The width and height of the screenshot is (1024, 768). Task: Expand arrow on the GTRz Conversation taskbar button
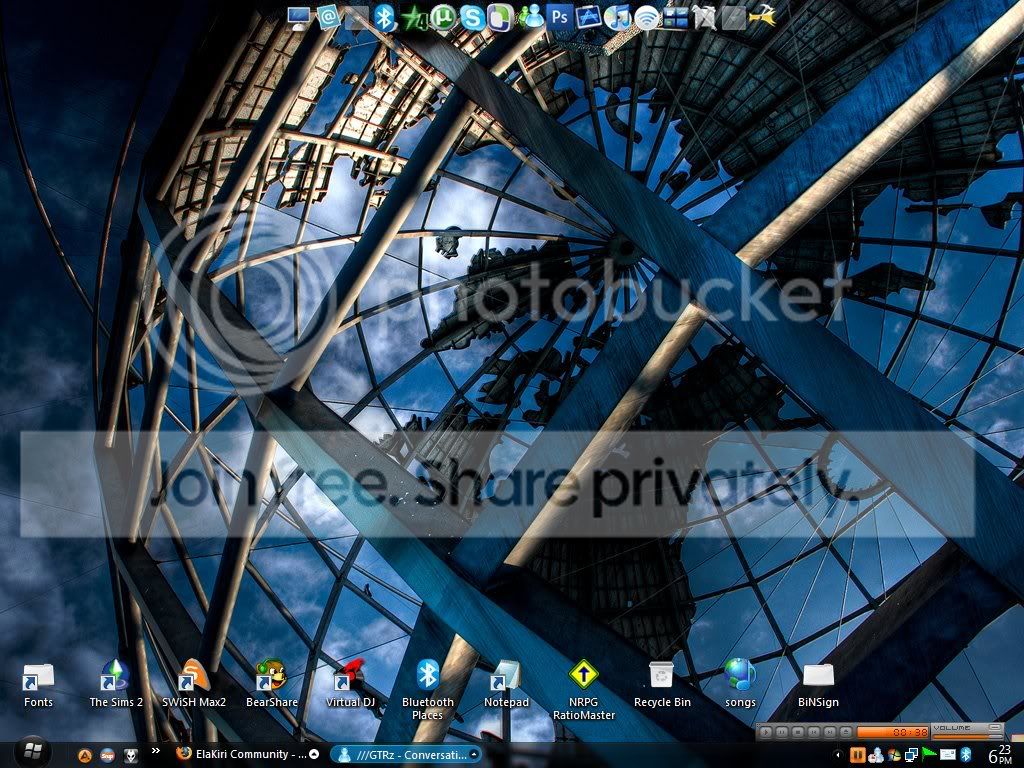pos(474,755)
